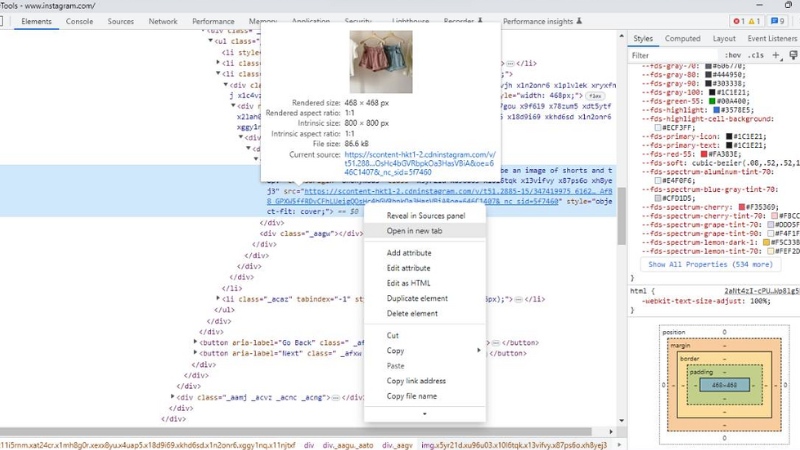Click the green --fds-green-55 color swatch
The width and height of the screenshot is (800, 450).
click(x=709, y=100)
